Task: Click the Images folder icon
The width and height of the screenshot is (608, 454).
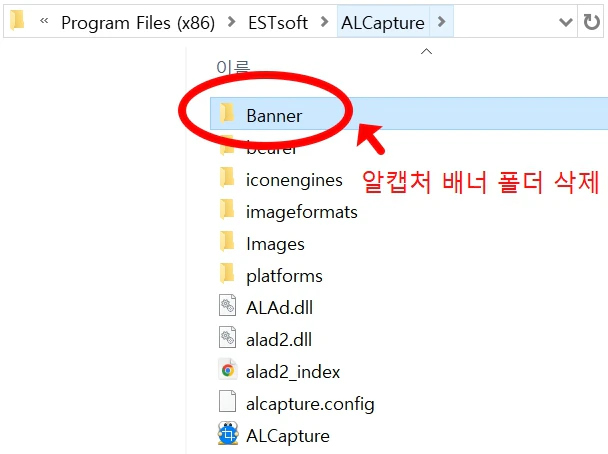Action: (227, 241)
